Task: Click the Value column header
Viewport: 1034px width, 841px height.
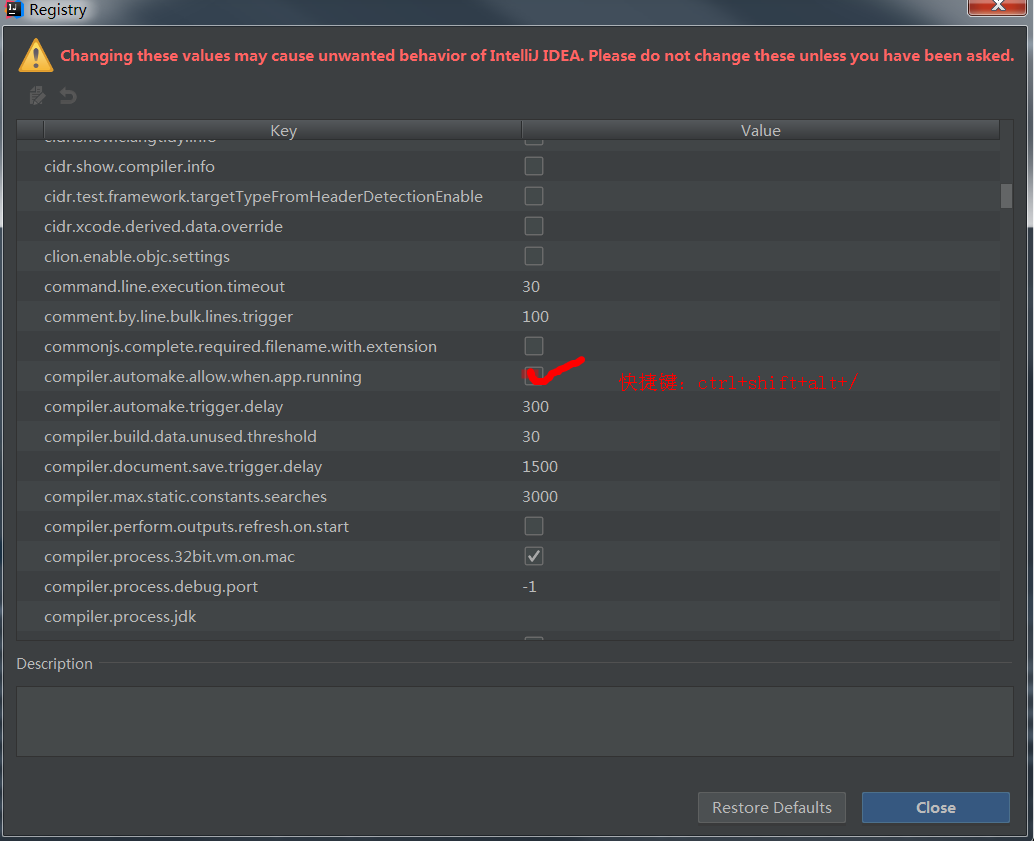Action: pyautogui.click(x=760, y=131)
